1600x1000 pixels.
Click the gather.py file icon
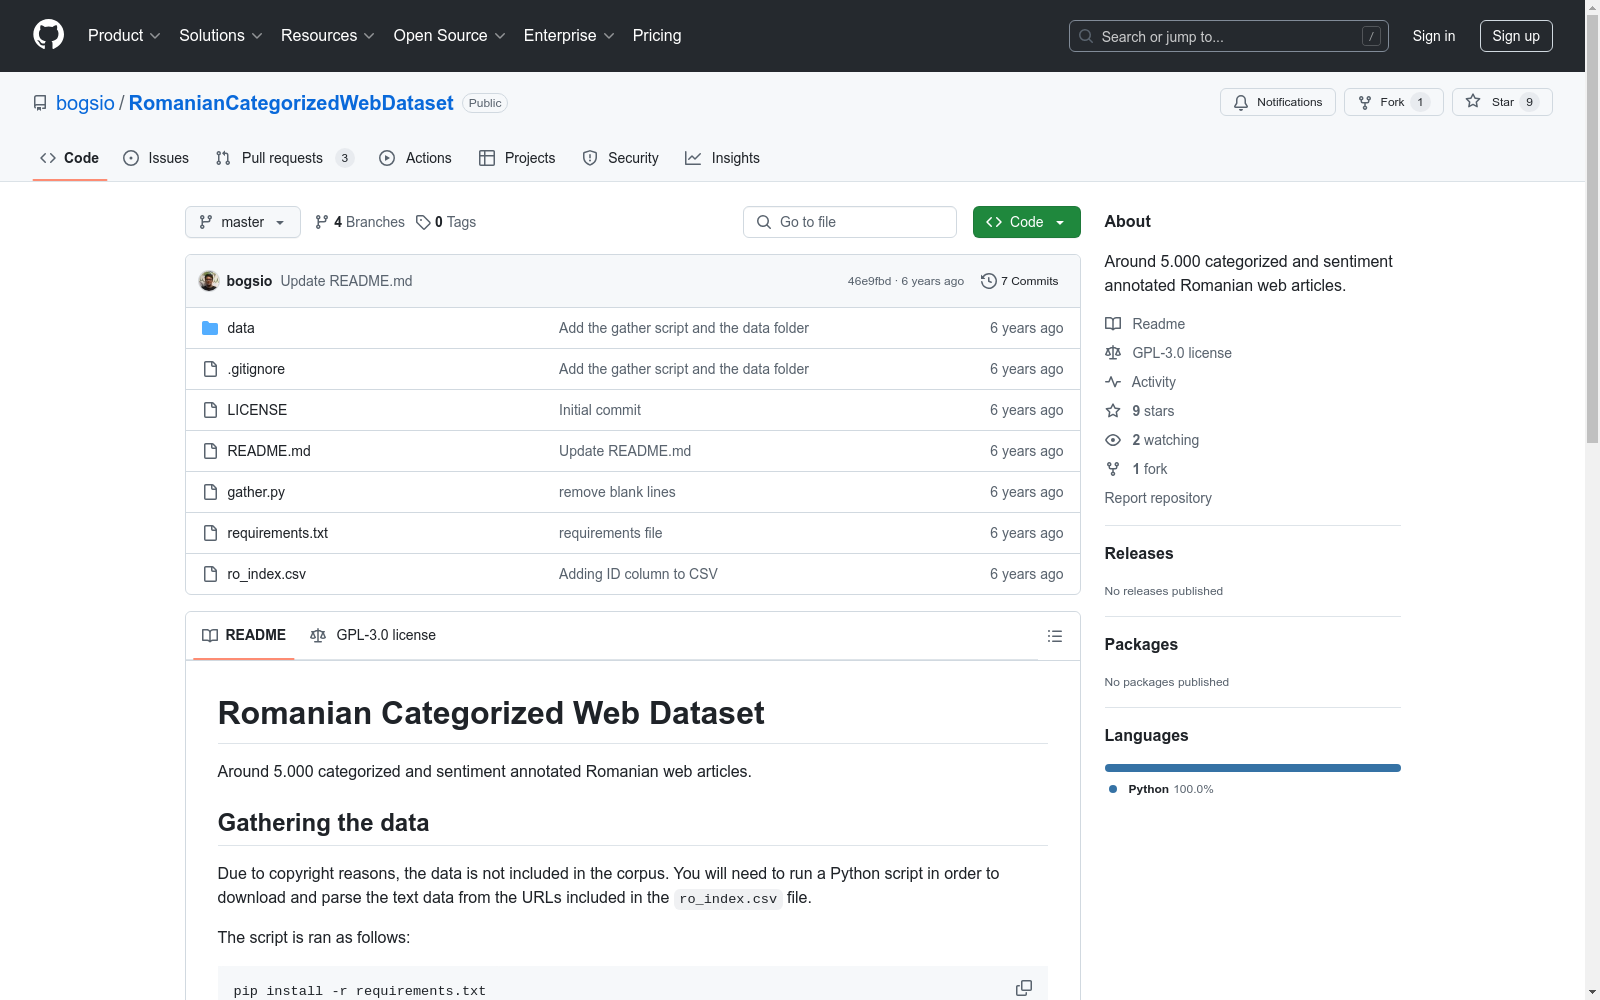[210, 492]
